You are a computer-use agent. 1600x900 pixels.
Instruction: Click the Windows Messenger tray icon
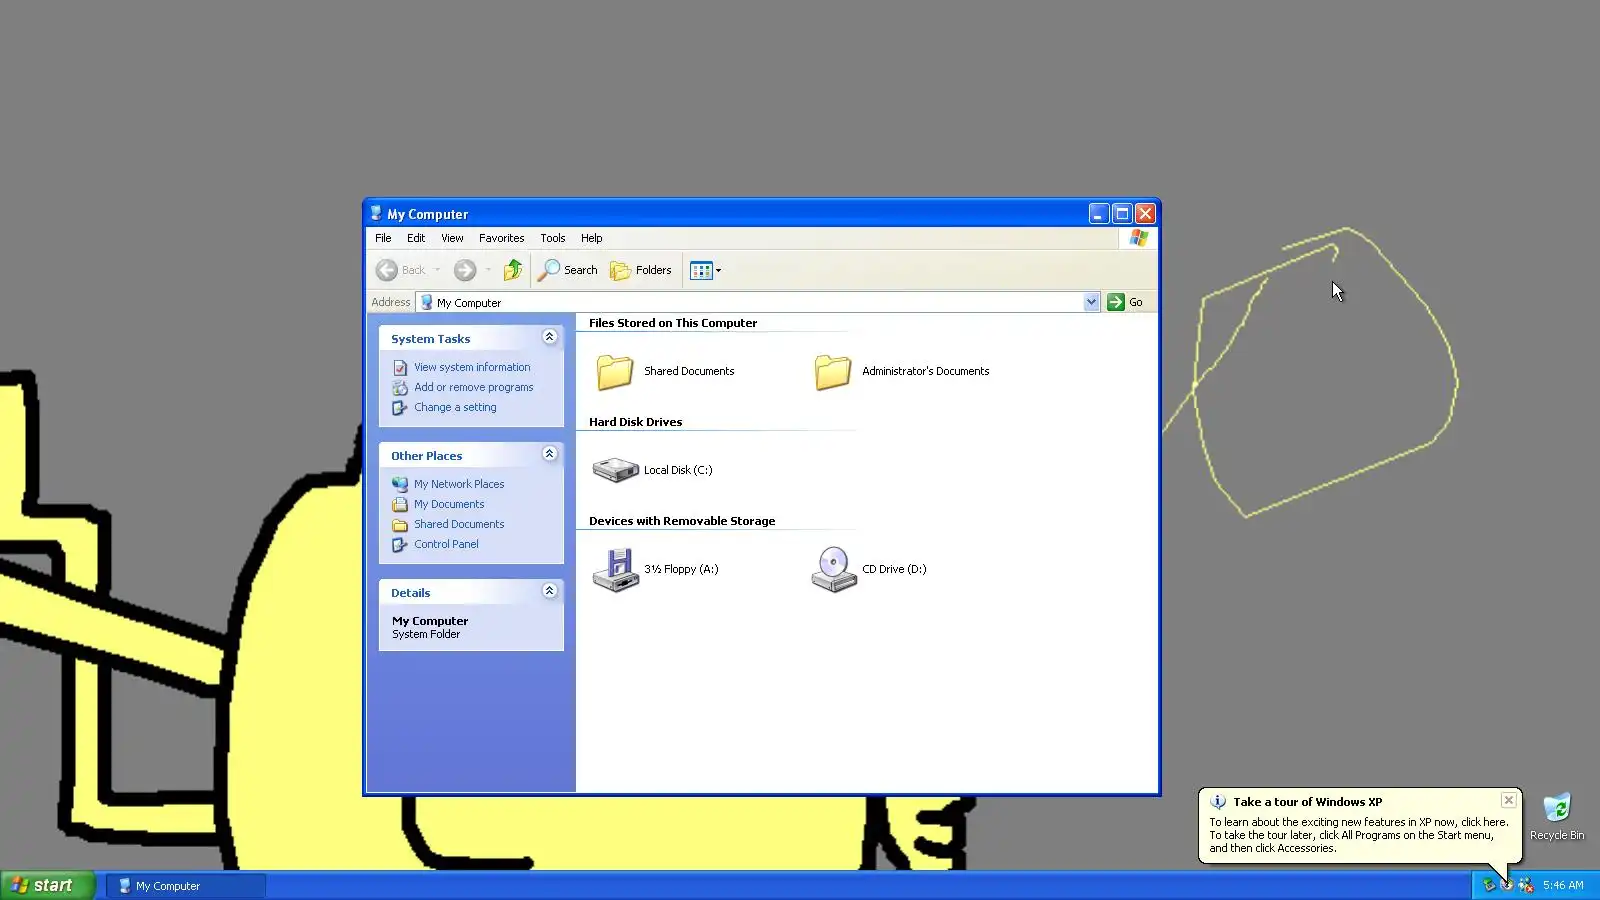pyautogui.click(x=1526, y=885)
